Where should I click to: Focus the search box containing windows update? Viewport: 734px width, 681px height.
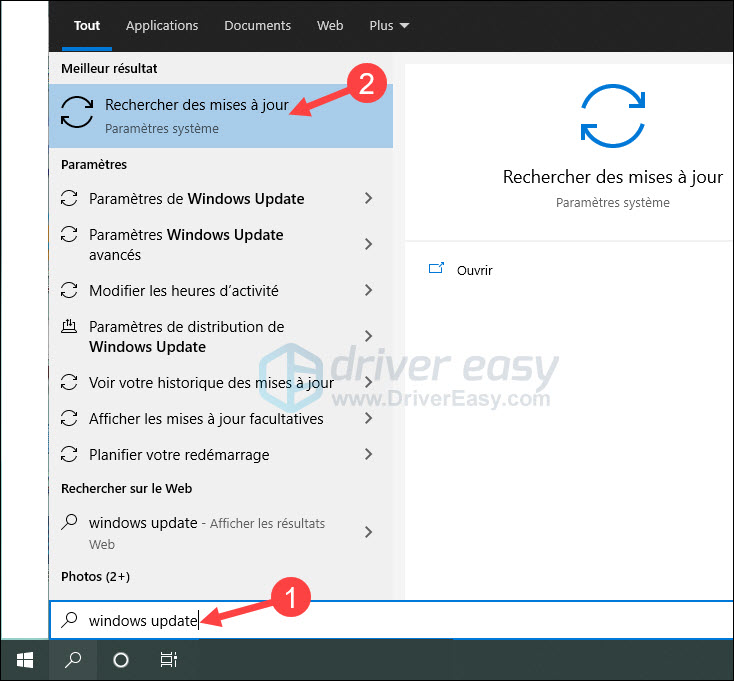tap(391, 620)
